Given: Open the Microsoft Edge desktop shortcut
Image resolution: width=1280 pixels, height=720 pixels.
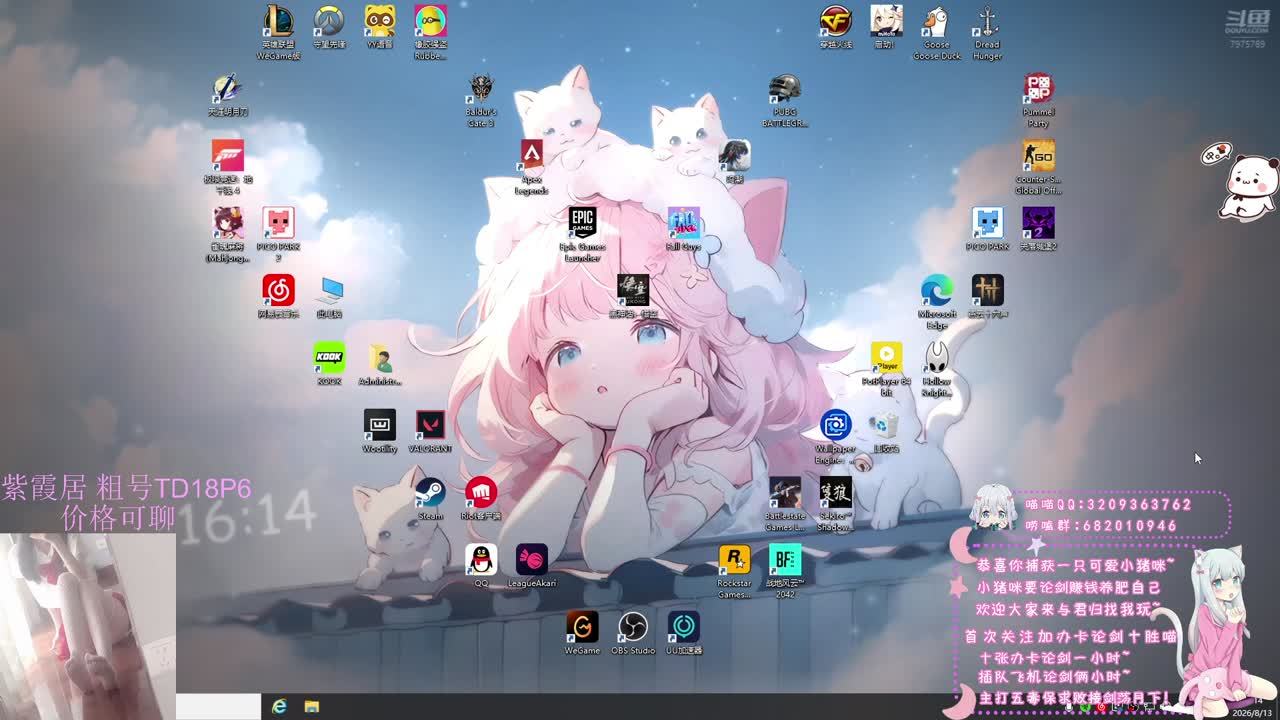Looking at the screenshot, I should tap(937, 290).
